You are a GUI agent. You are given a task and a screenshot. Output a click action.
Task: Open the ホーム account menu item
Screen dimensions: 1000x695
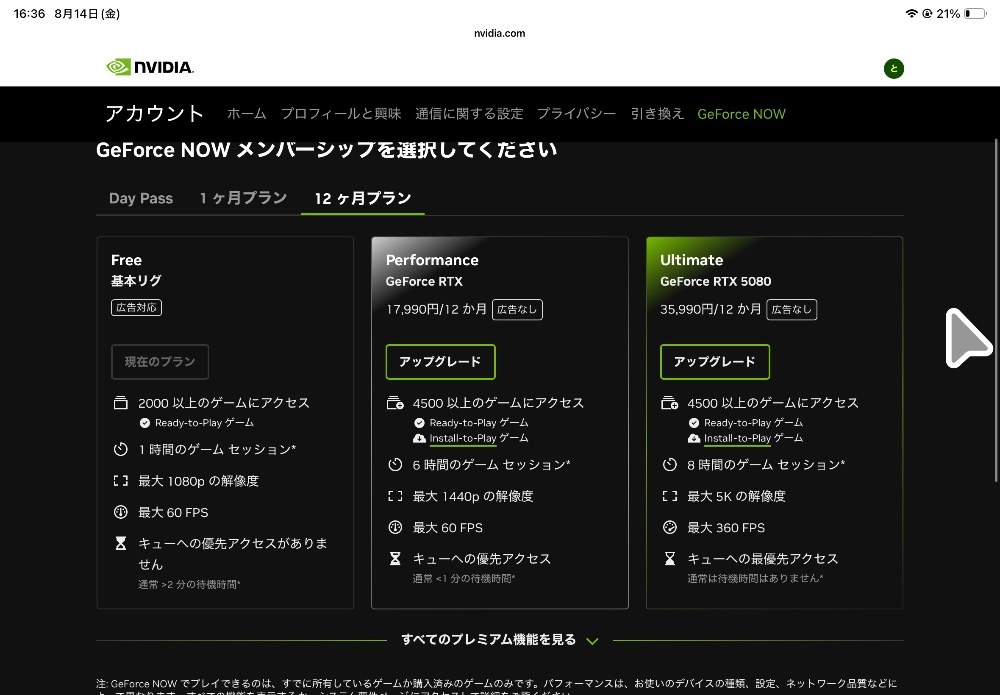pyautogui.click(x=247, y=113)
